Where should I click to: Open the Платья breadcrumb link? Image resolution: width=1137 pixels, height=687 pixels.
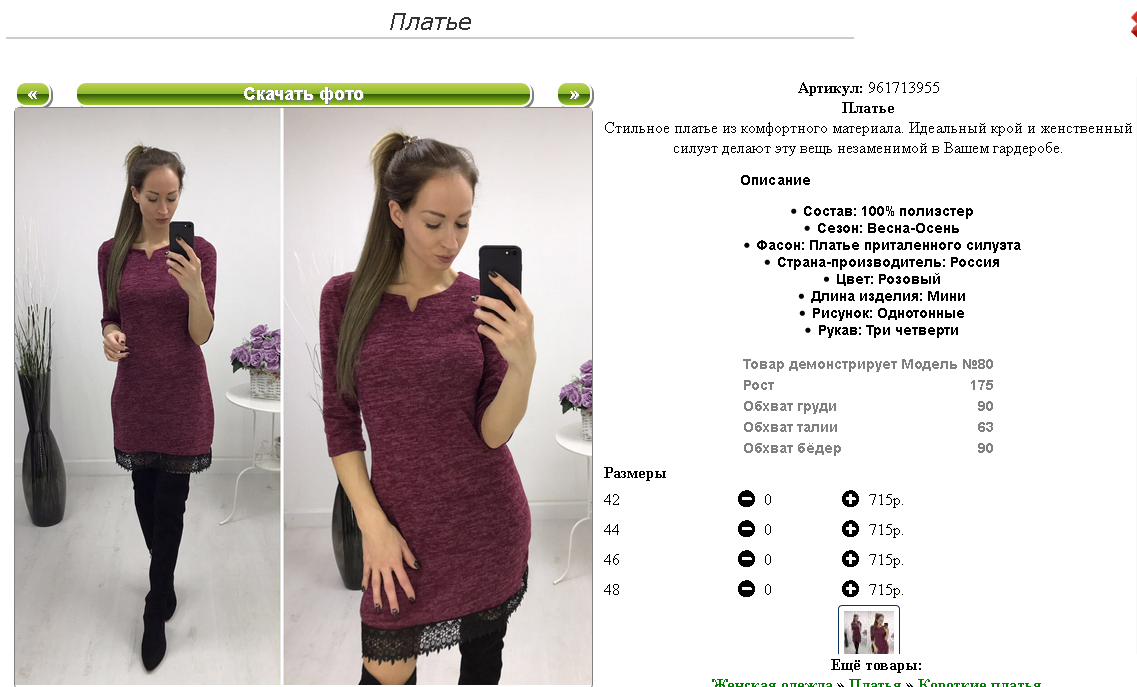pos(875,683)
